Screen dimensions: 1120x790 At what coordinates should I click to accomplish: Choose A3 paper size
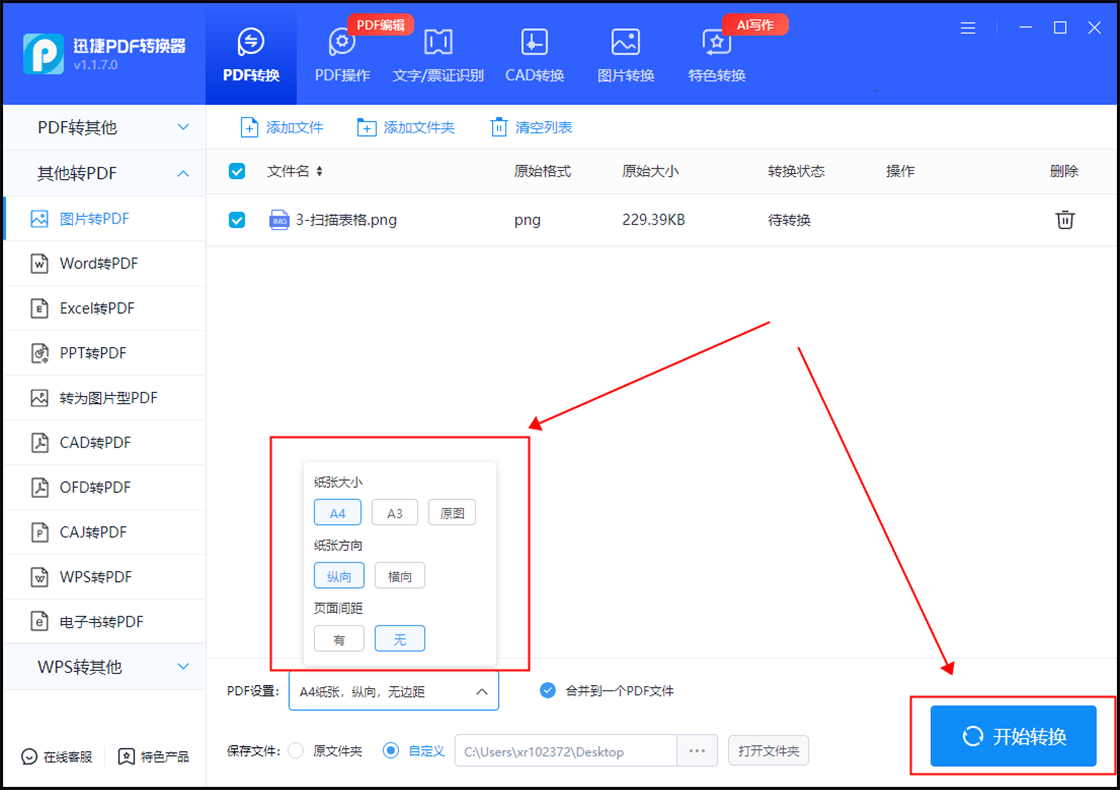point(394,511)
